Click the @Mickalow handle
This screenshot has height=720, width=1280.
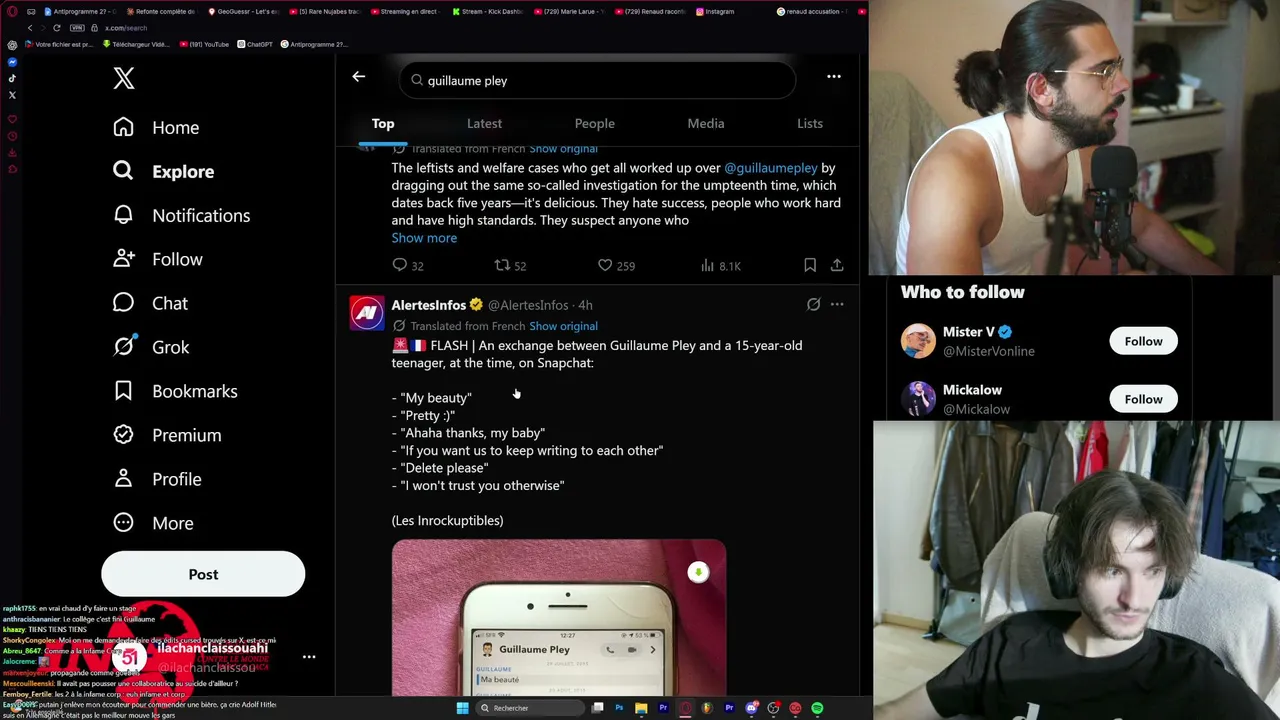[x=976, y=409]
